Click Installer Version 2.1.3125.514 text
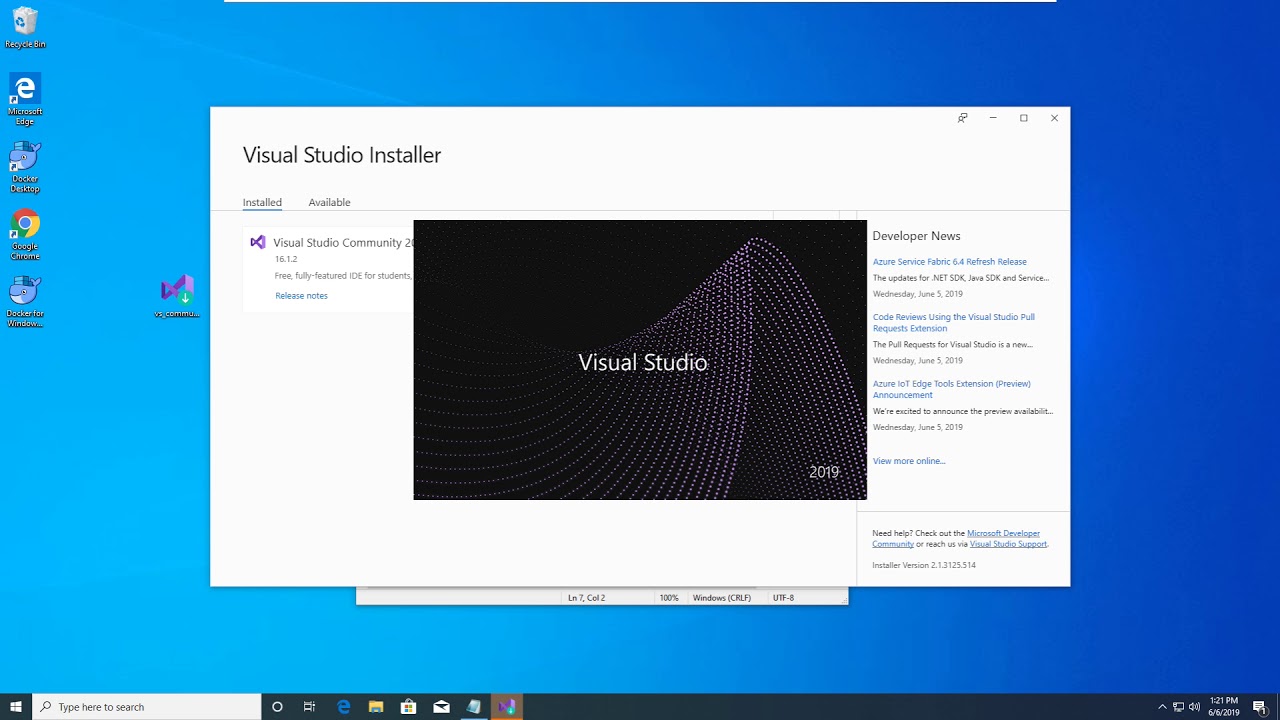Image resolution: width=1280 pixels, height=720 pixels. [924, 565]
